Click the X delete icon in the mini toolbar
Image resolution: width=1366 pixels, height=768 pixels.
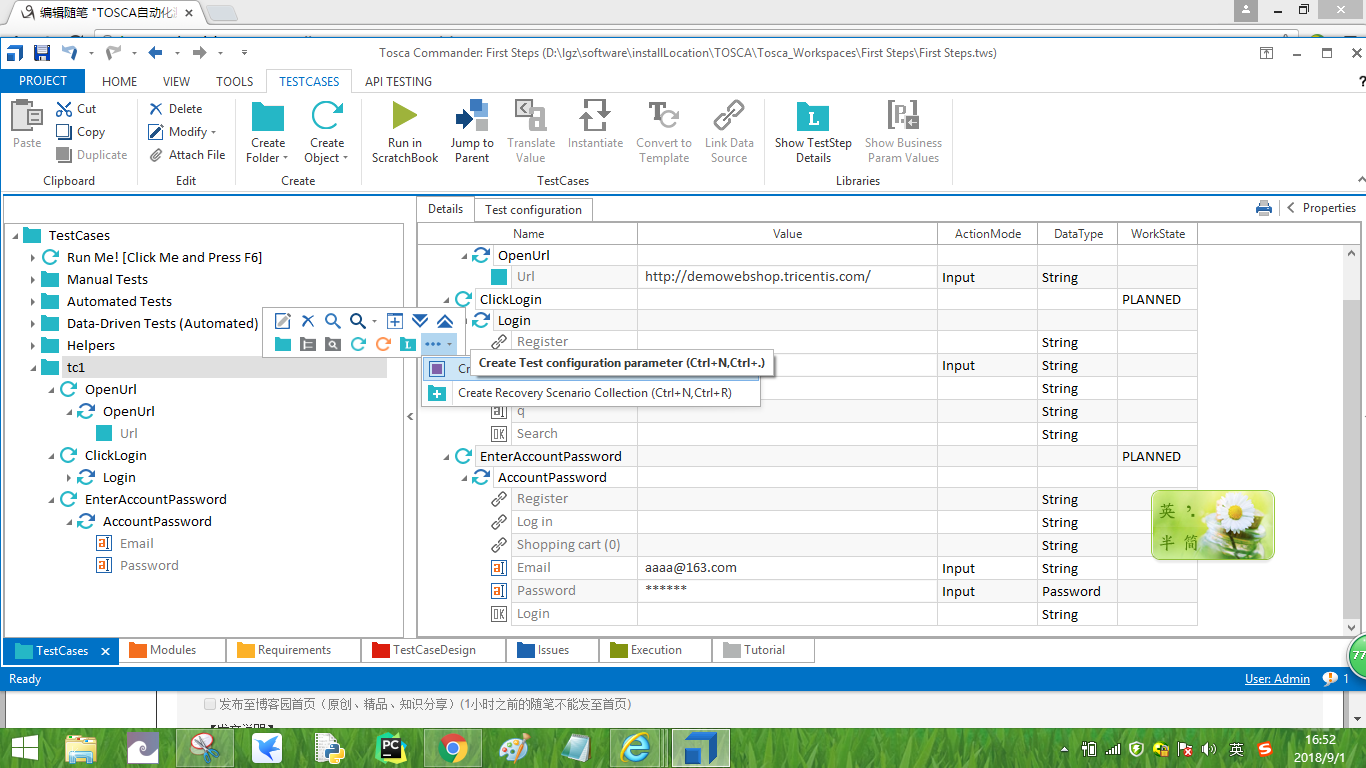pos(308,321)
